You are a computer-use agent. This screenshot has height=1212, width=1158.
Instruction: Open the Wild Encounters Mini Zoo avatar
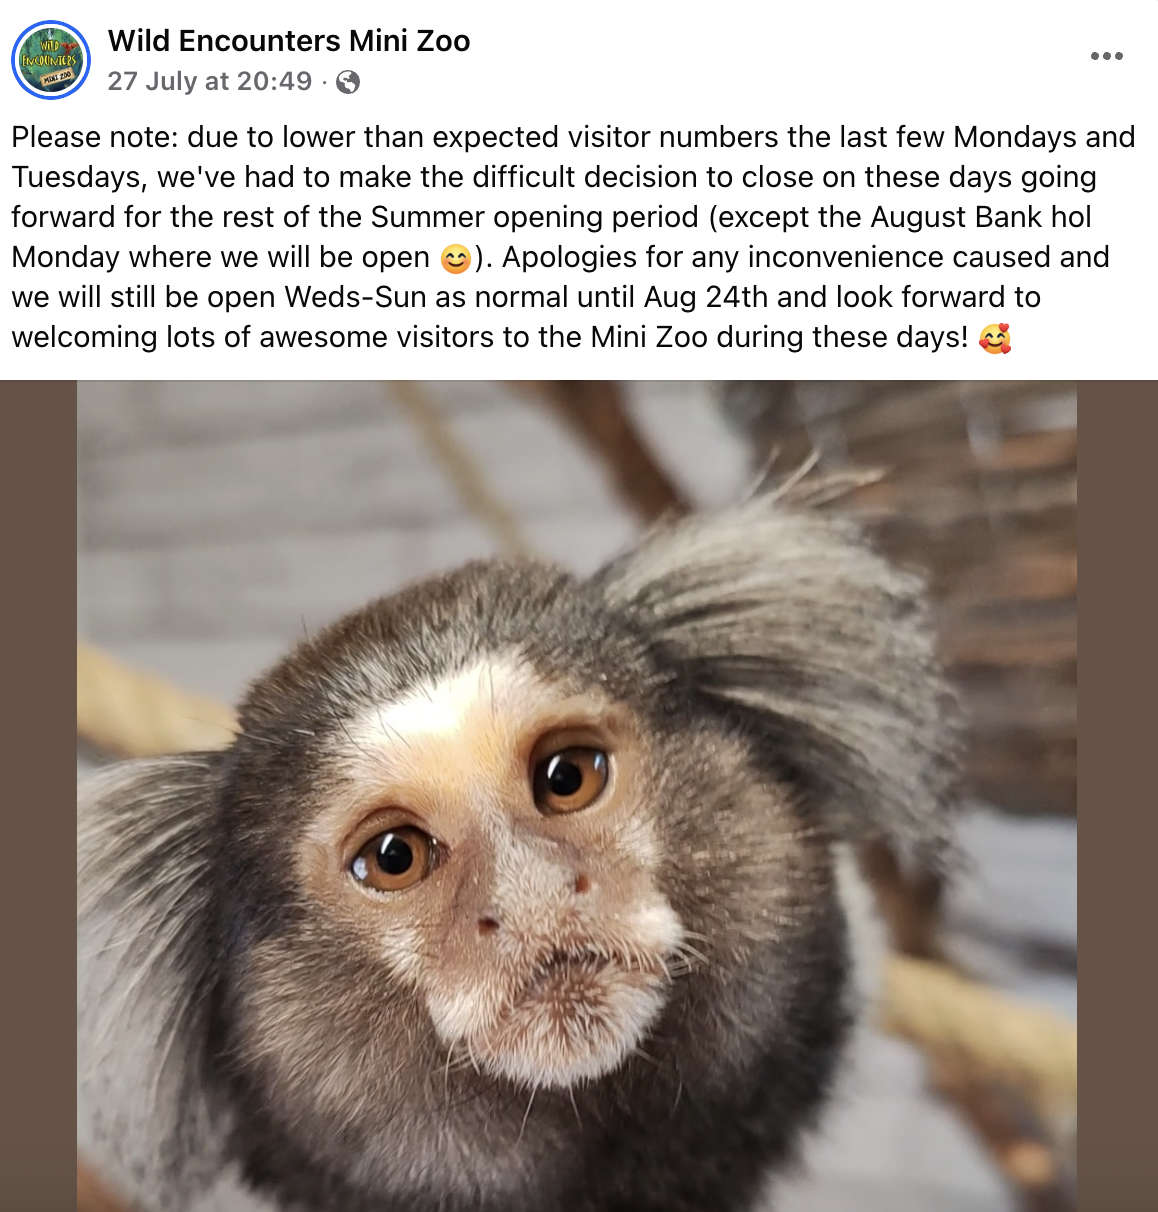(x=51, y=60)
